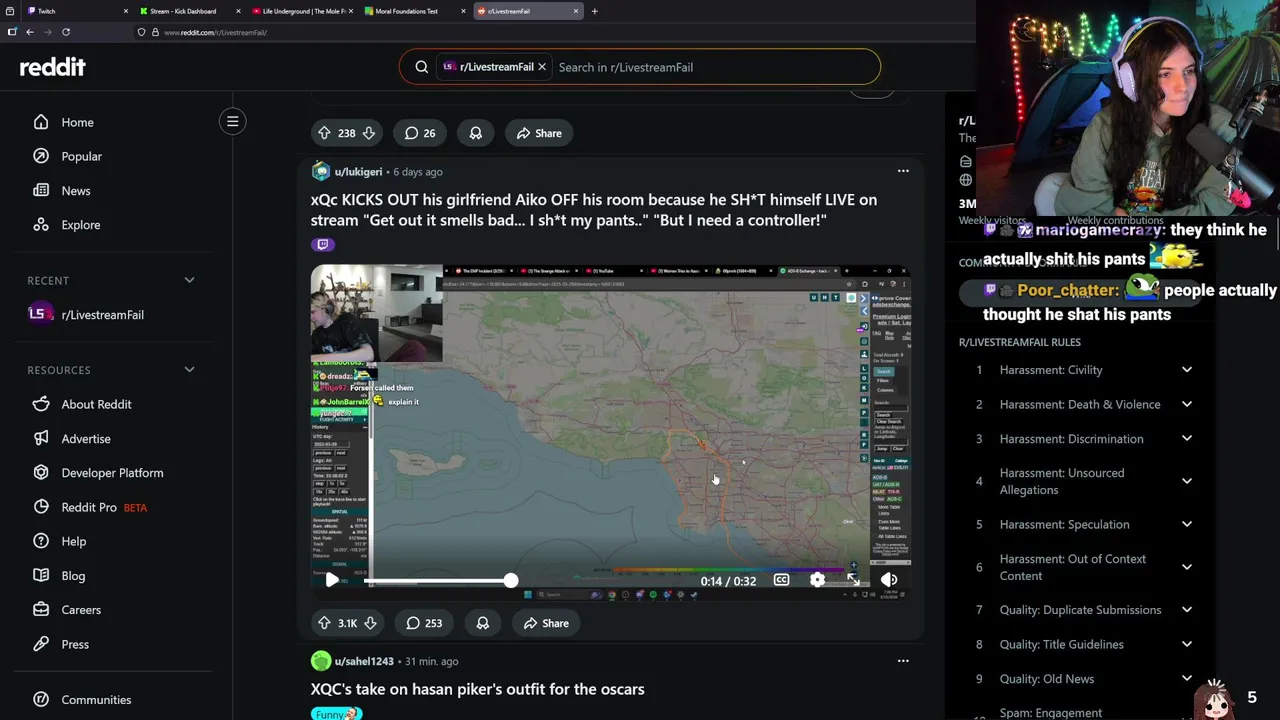This screenshot has width=1280, height=720.
Task: Downvote the post with 238 votes
Action: (369, 133)
